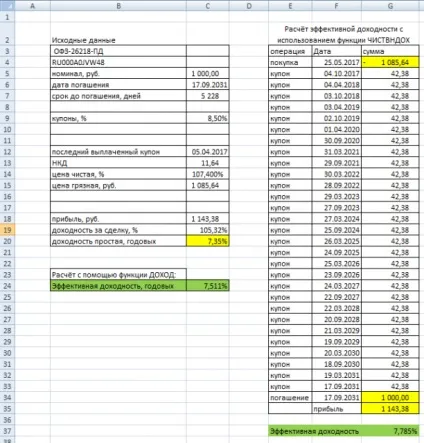
Task: Select the nominal value '1 000,00' in column C
Action: (x=208, y=74)
